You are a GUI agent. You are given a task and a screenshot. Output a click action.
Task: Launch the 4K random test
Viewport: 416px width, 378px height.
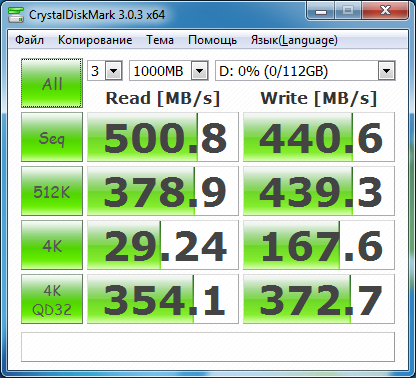[x=52, y=245]
